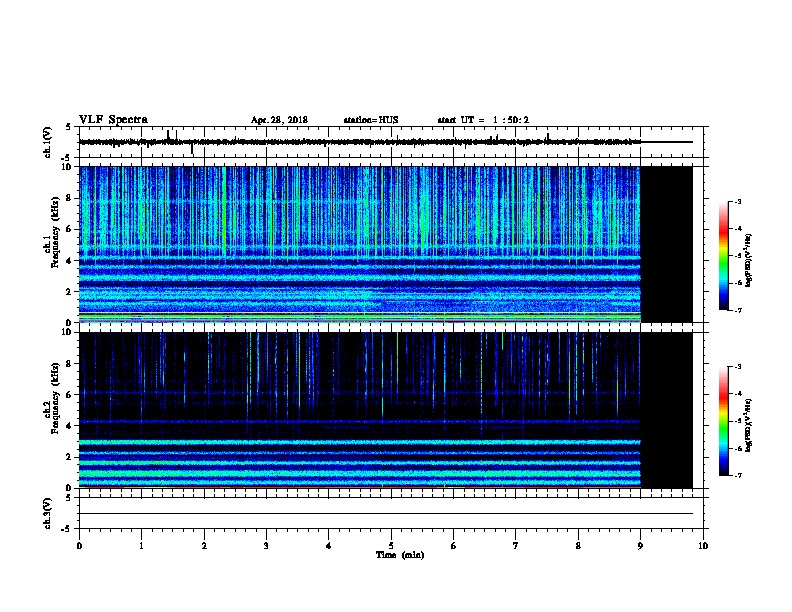The width and height of the screenshot is (792, 612).
Task: Select the date "Apr. 28, 2018"
Action: tap(279, 120)
